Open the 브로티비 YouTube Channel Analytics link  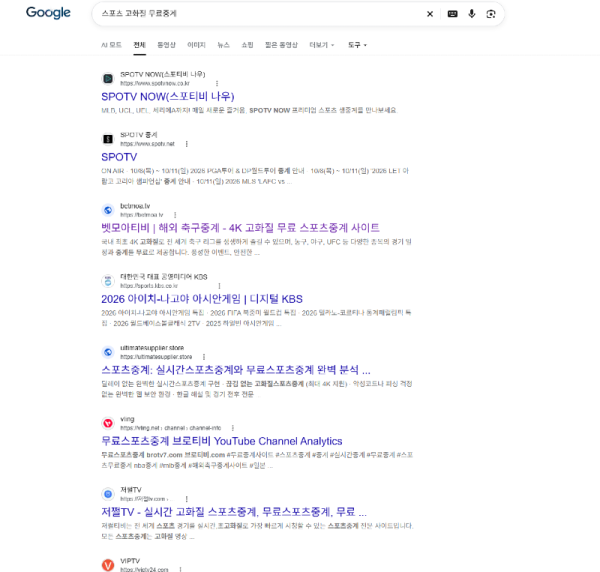coord(222,441)
